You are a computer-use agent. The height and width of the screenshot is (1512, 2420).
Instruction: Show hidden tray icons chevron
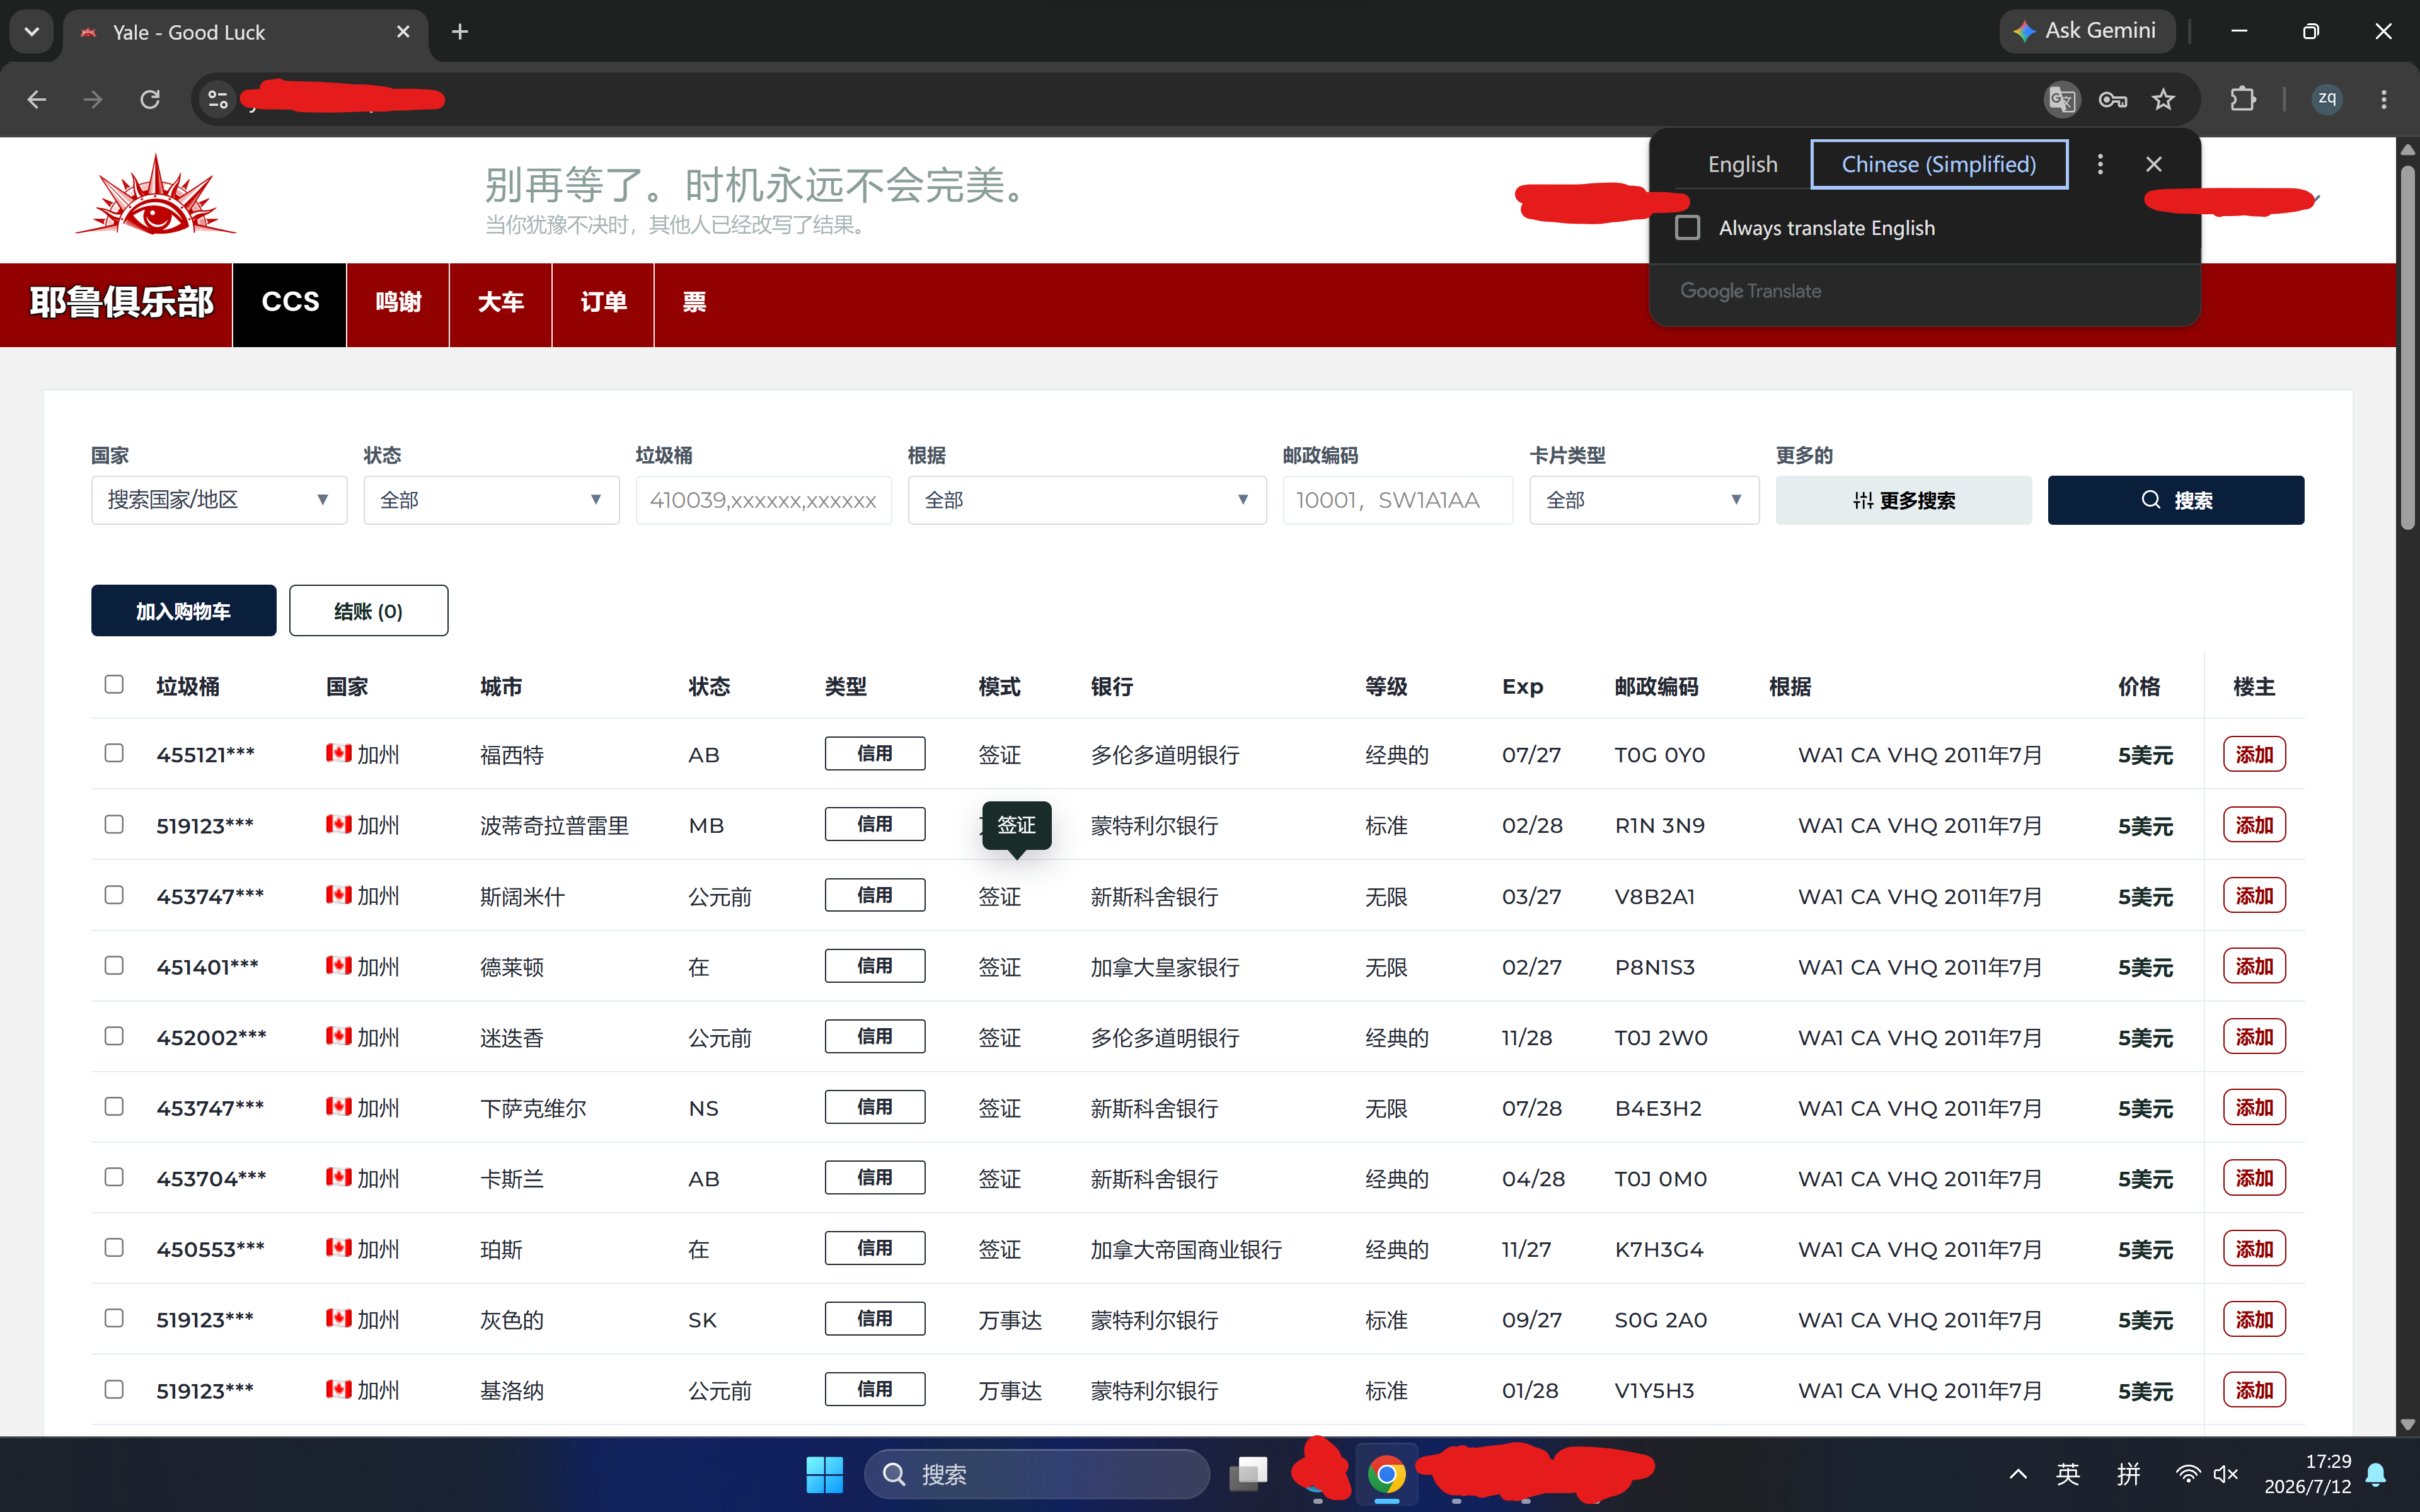point(2017,1474)
